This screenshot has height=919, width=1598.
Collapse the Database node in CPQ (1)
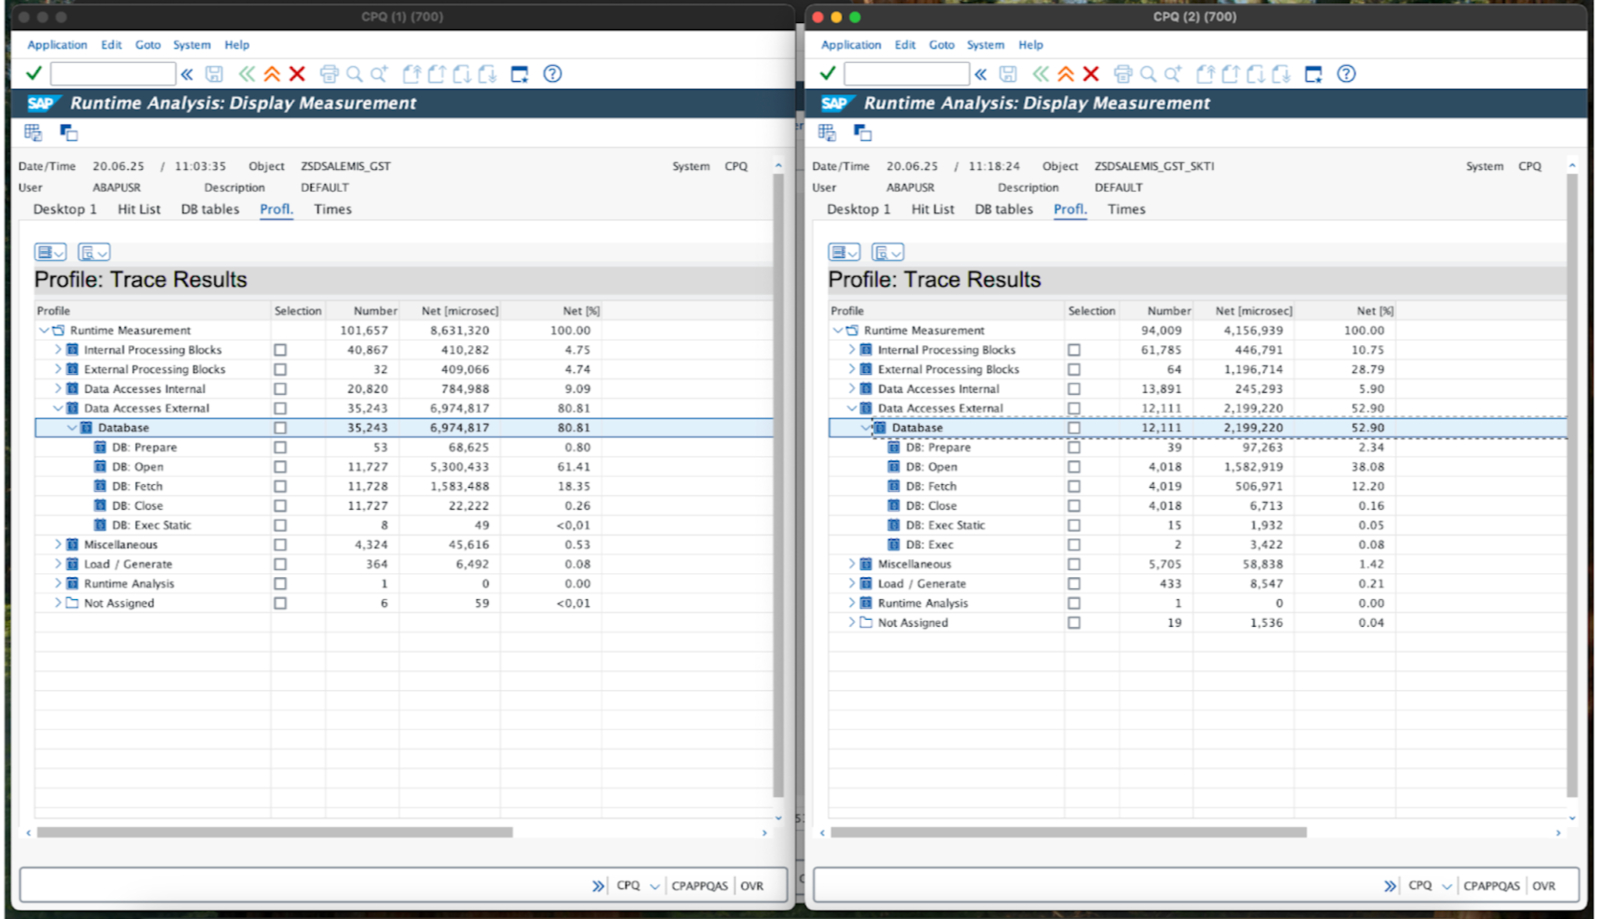pos(72,428)
